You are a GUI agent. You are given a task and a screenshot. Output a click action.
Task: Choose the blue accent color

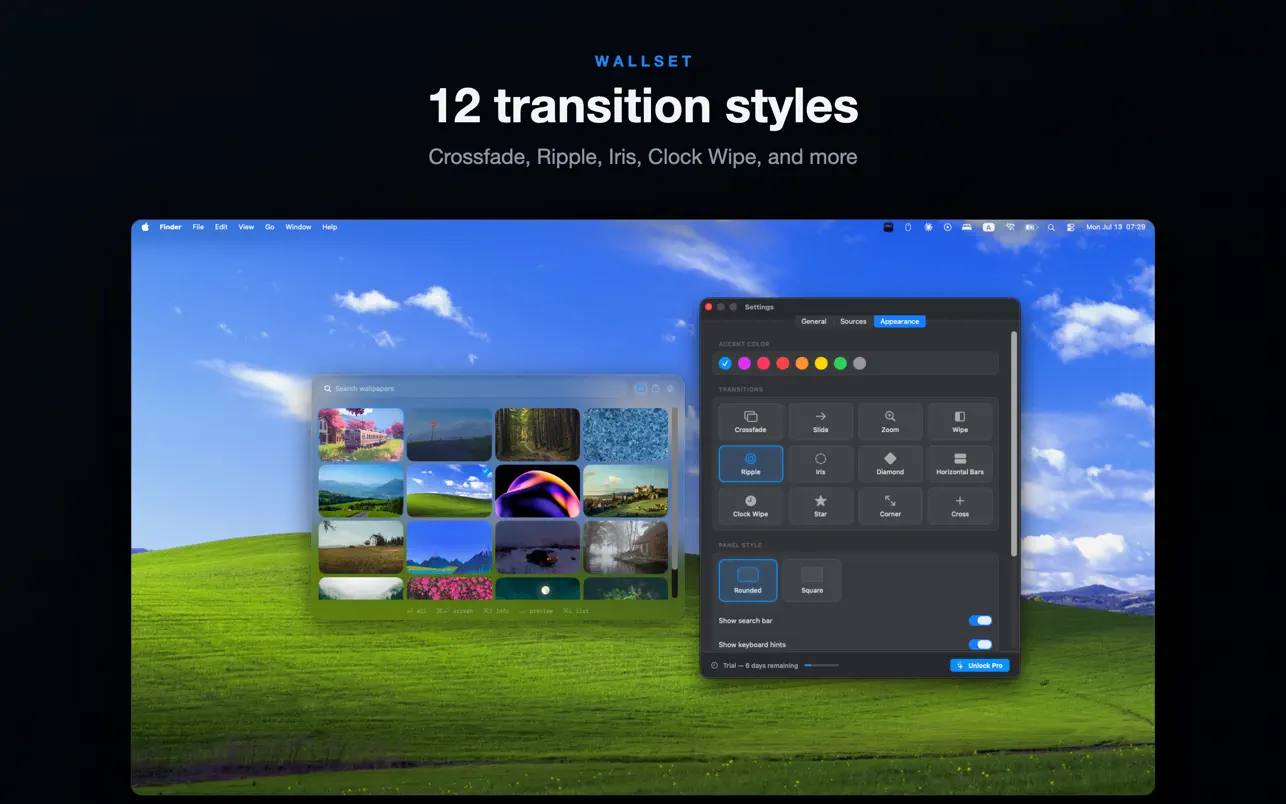click(x=725, y=363)
